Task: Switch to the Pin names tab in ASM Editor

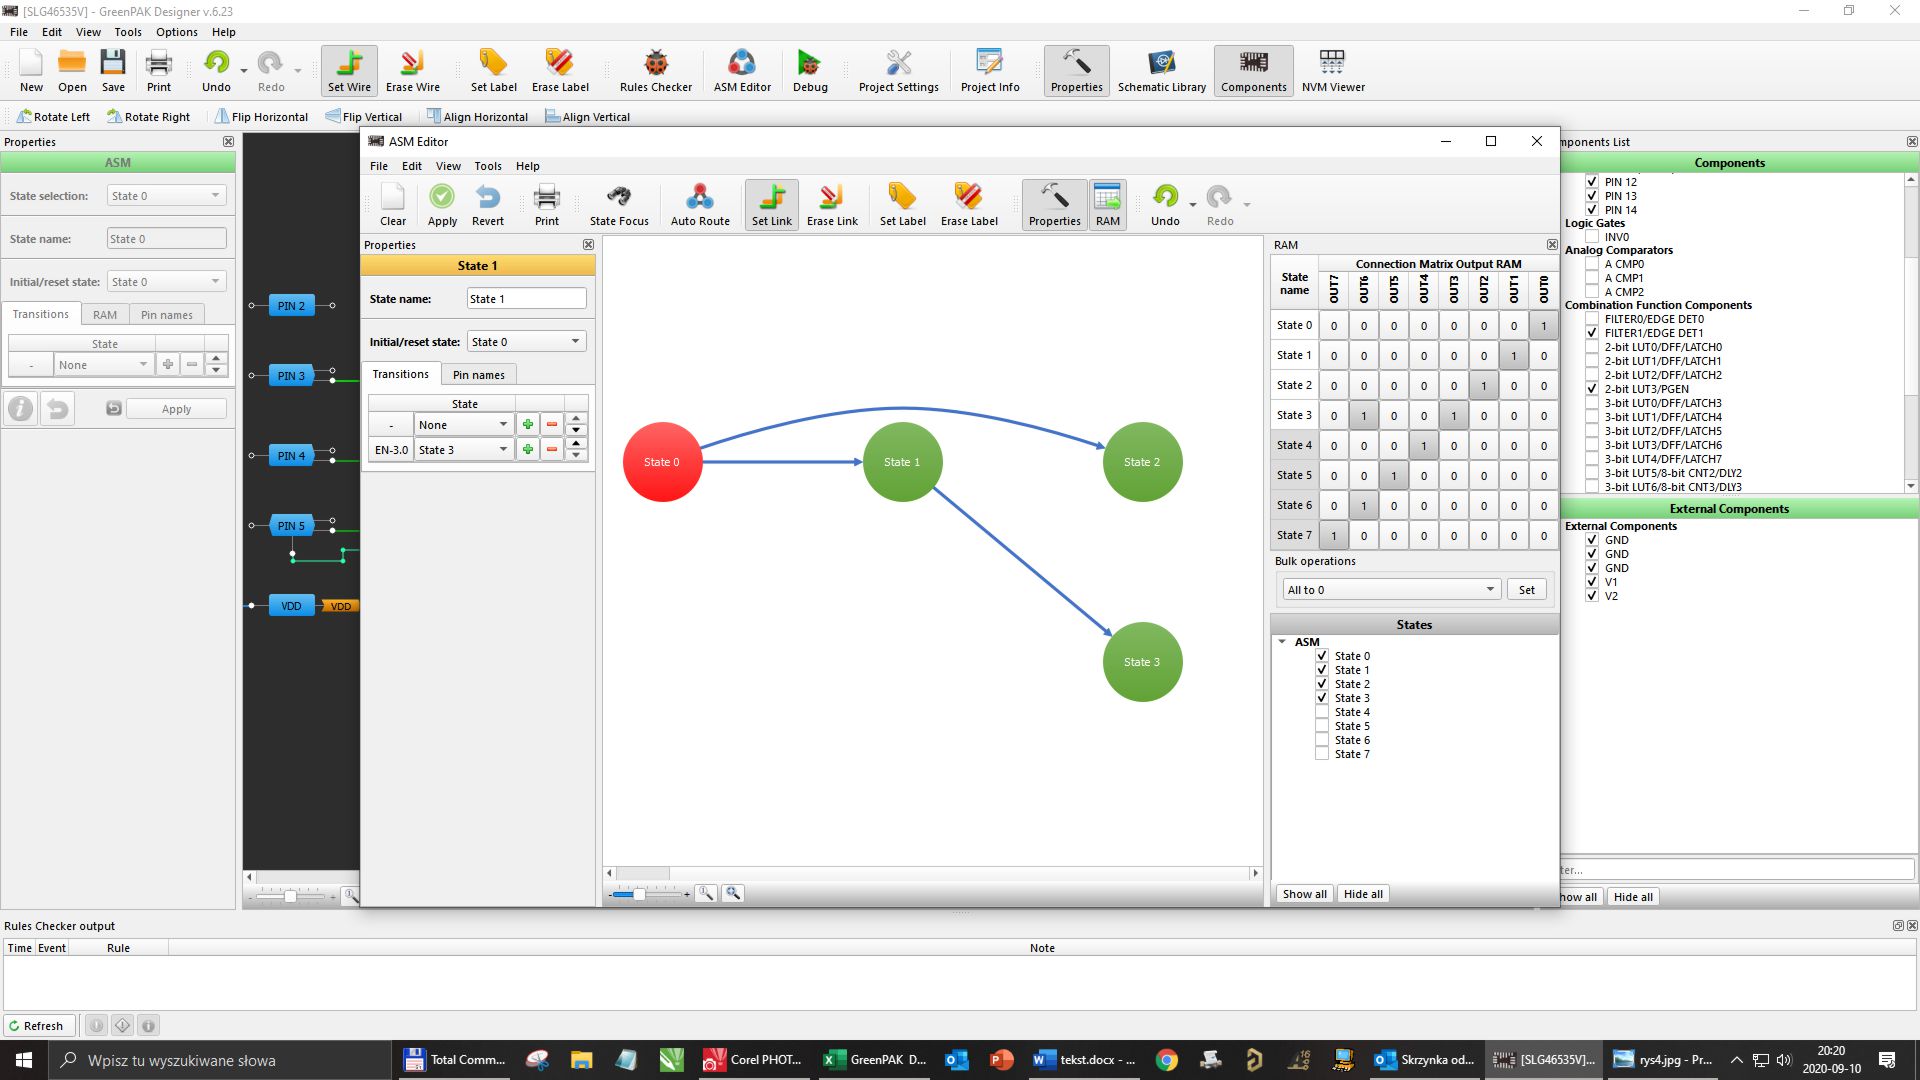Action: [478, 375]
